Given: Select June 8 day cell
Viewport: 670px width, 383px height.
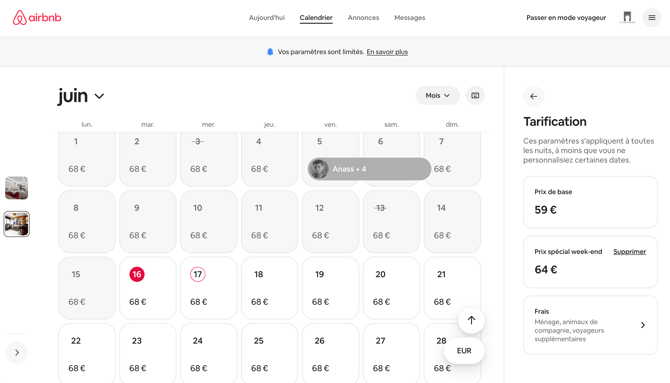Looking at the screenshot, I should click(87, 221).
